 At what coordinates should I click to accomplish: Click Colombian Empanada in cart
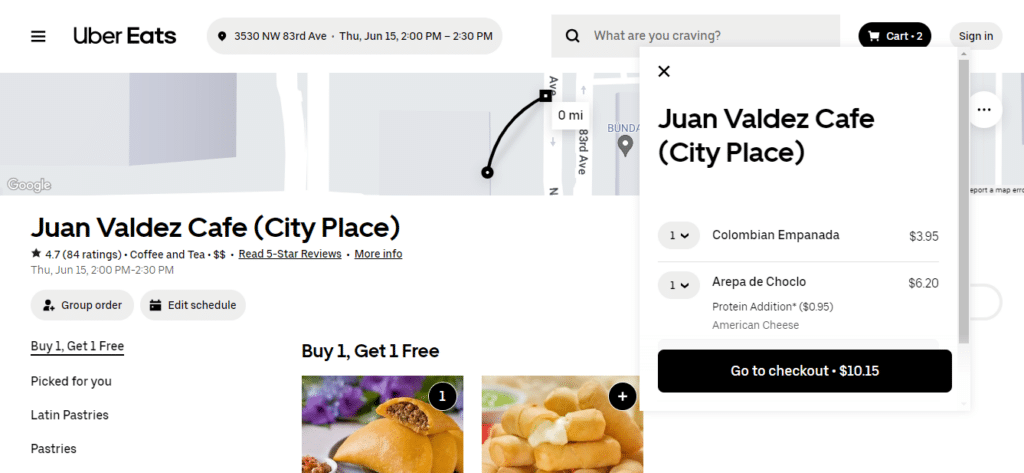pos(776,235)
